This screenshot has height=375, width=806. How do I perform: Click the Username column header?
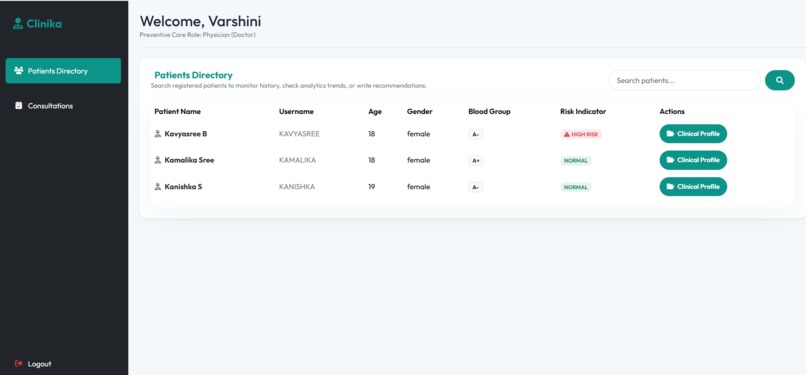[x=296, y=111]
